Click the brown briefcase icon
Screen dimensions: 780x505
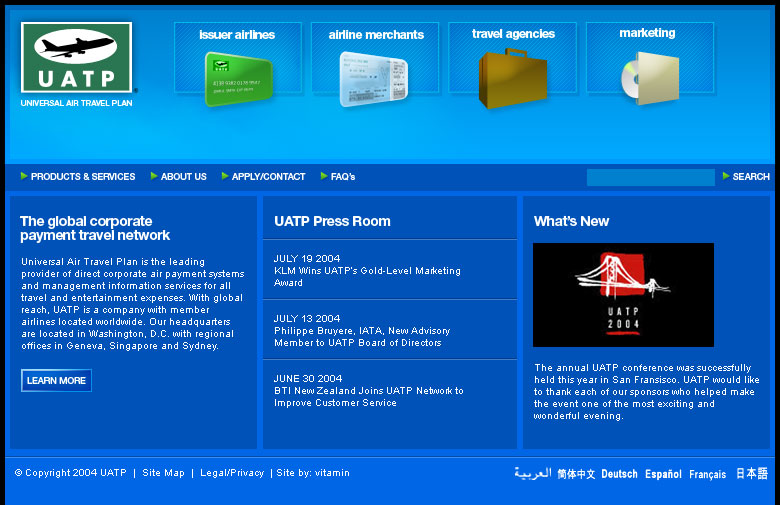pos(511,79)
